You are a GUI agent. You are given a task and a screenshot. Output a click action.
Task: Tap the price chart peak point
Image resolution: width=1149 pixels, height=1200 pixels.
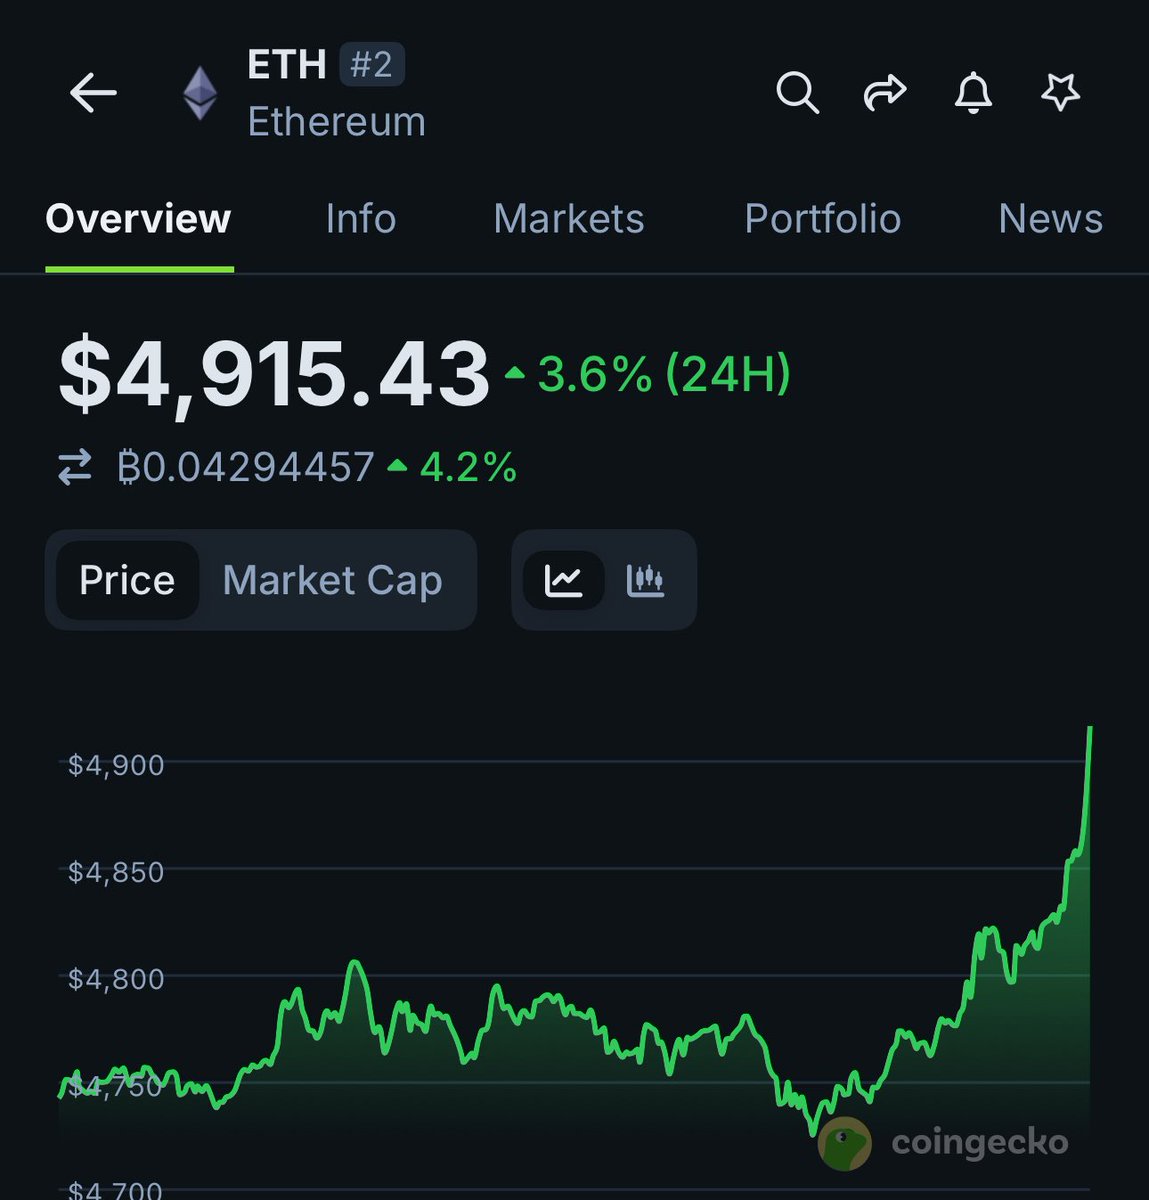coord(1090,729)
